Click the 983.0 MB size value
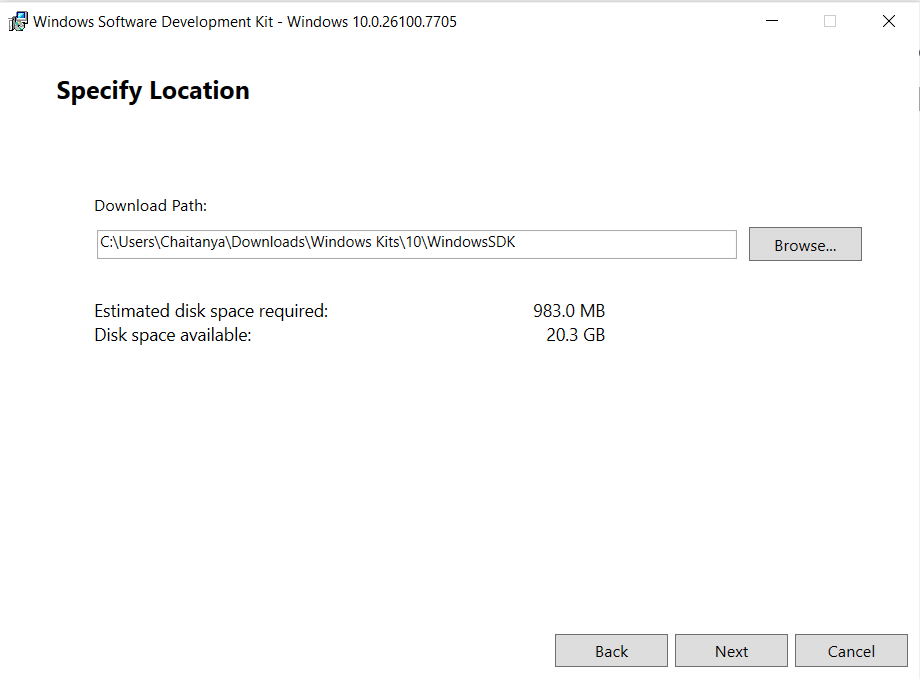920x683 pixels. (x=568, y=310)
